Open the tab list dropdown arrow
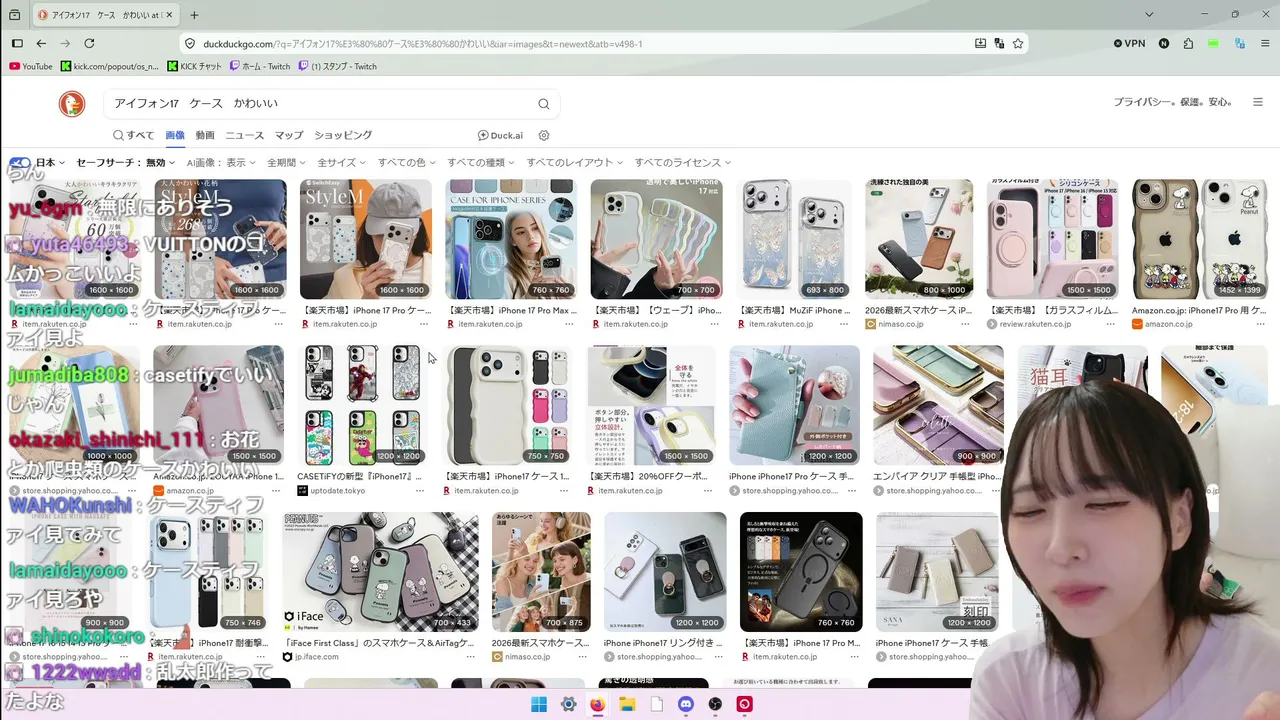The width and height of the screenshot is (1280, 720). pos(1149,15)
